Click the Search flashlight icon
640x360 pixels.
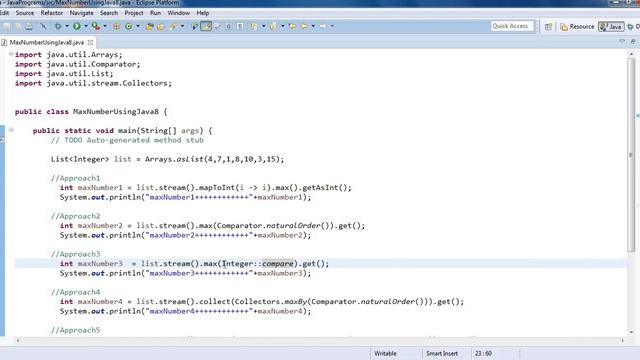173,26
